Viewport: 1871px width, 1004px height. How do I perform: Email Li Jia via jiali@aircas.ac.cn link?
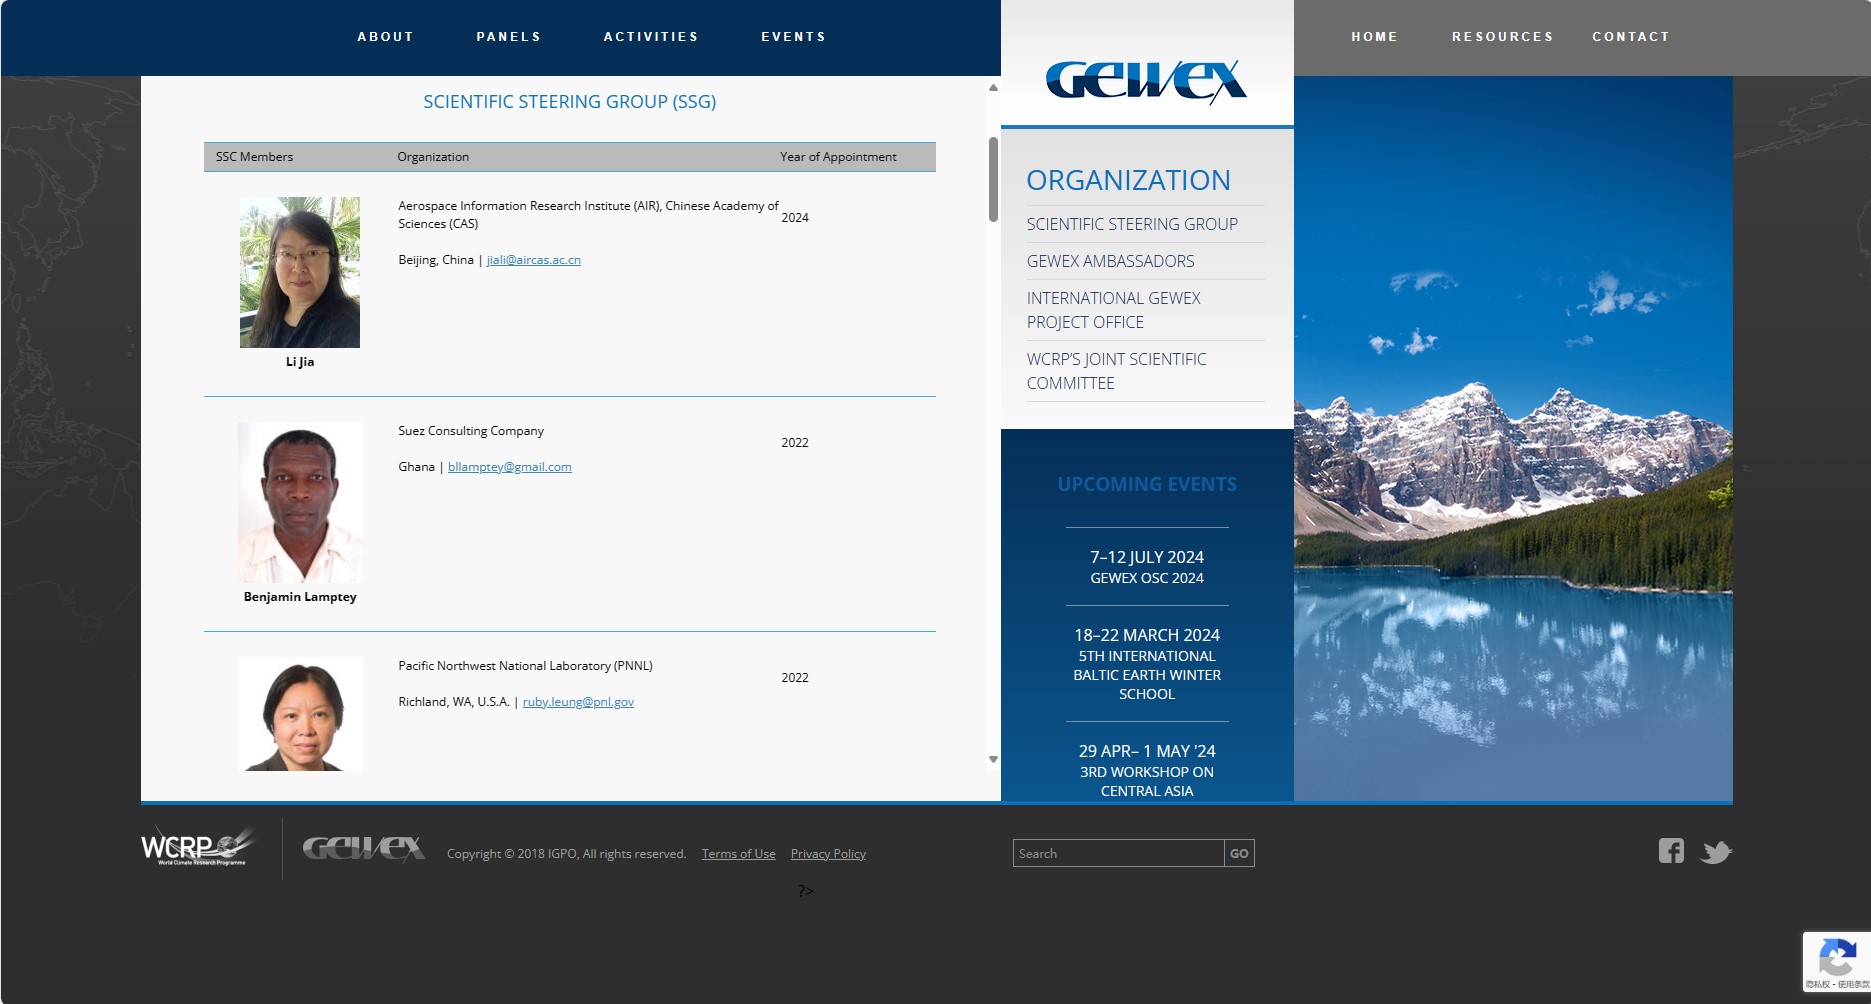pyautogui.click(x=533, y=260)
